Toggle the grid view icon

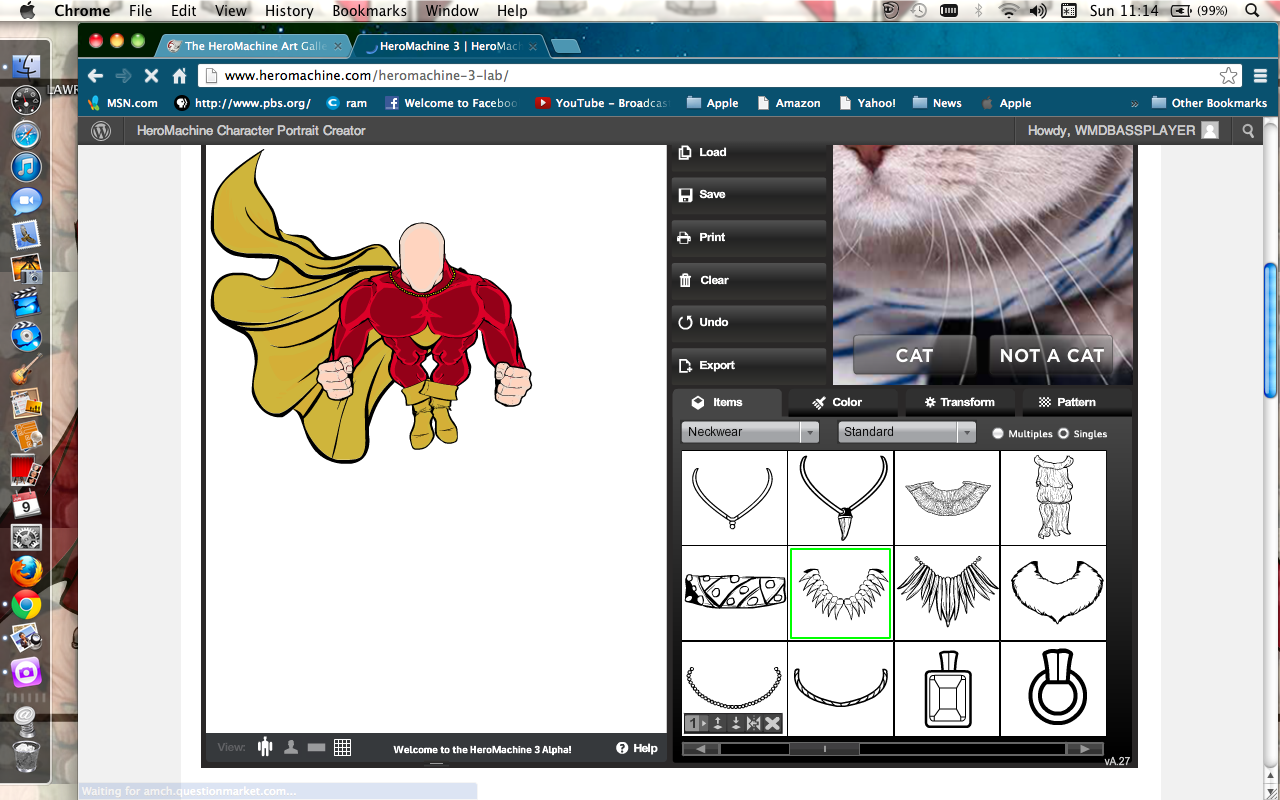[x=342, y=747]
